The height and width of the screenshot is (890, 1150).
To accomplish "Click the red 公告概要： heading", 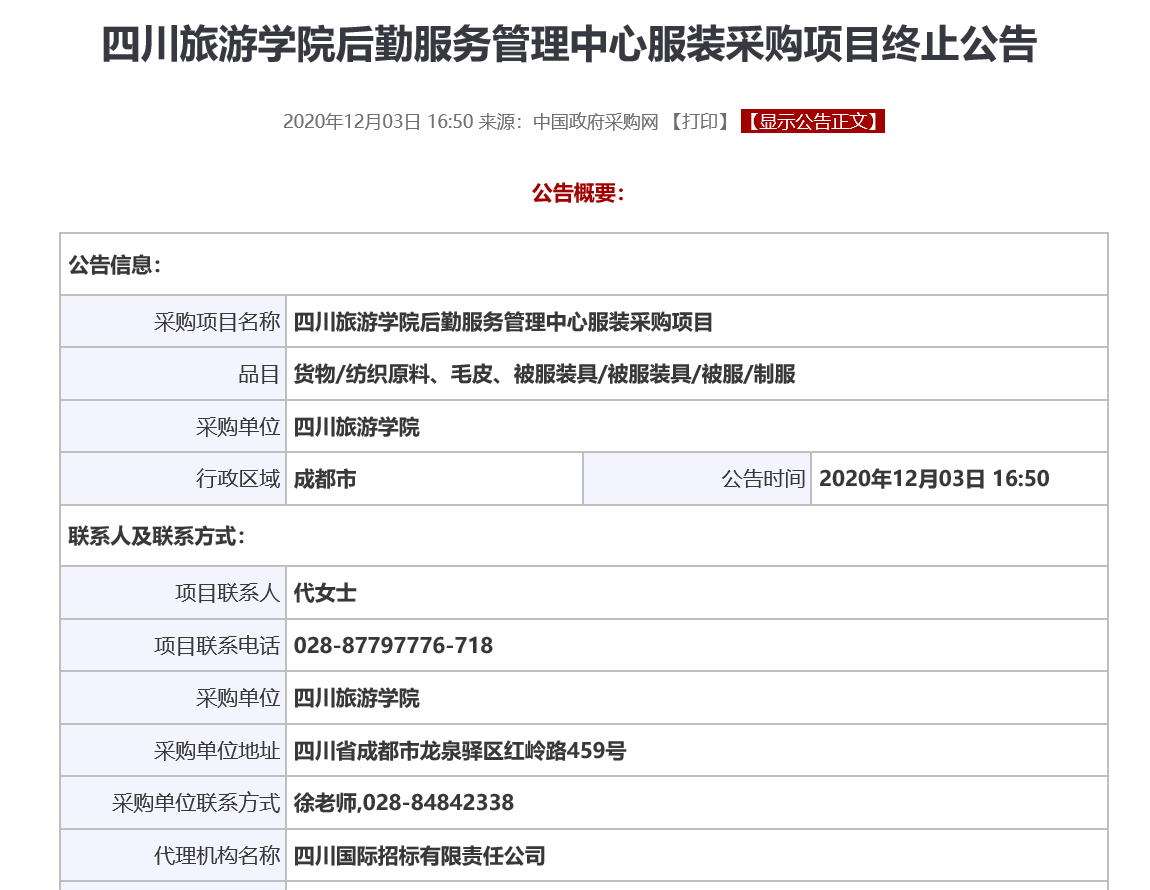I will [578, 194].
